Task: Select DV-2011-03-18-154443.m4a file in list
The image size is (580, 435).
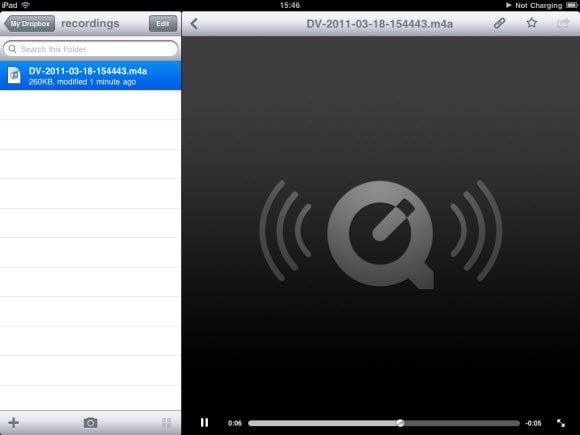Action: pyautogui.click(x=91, y=76)
